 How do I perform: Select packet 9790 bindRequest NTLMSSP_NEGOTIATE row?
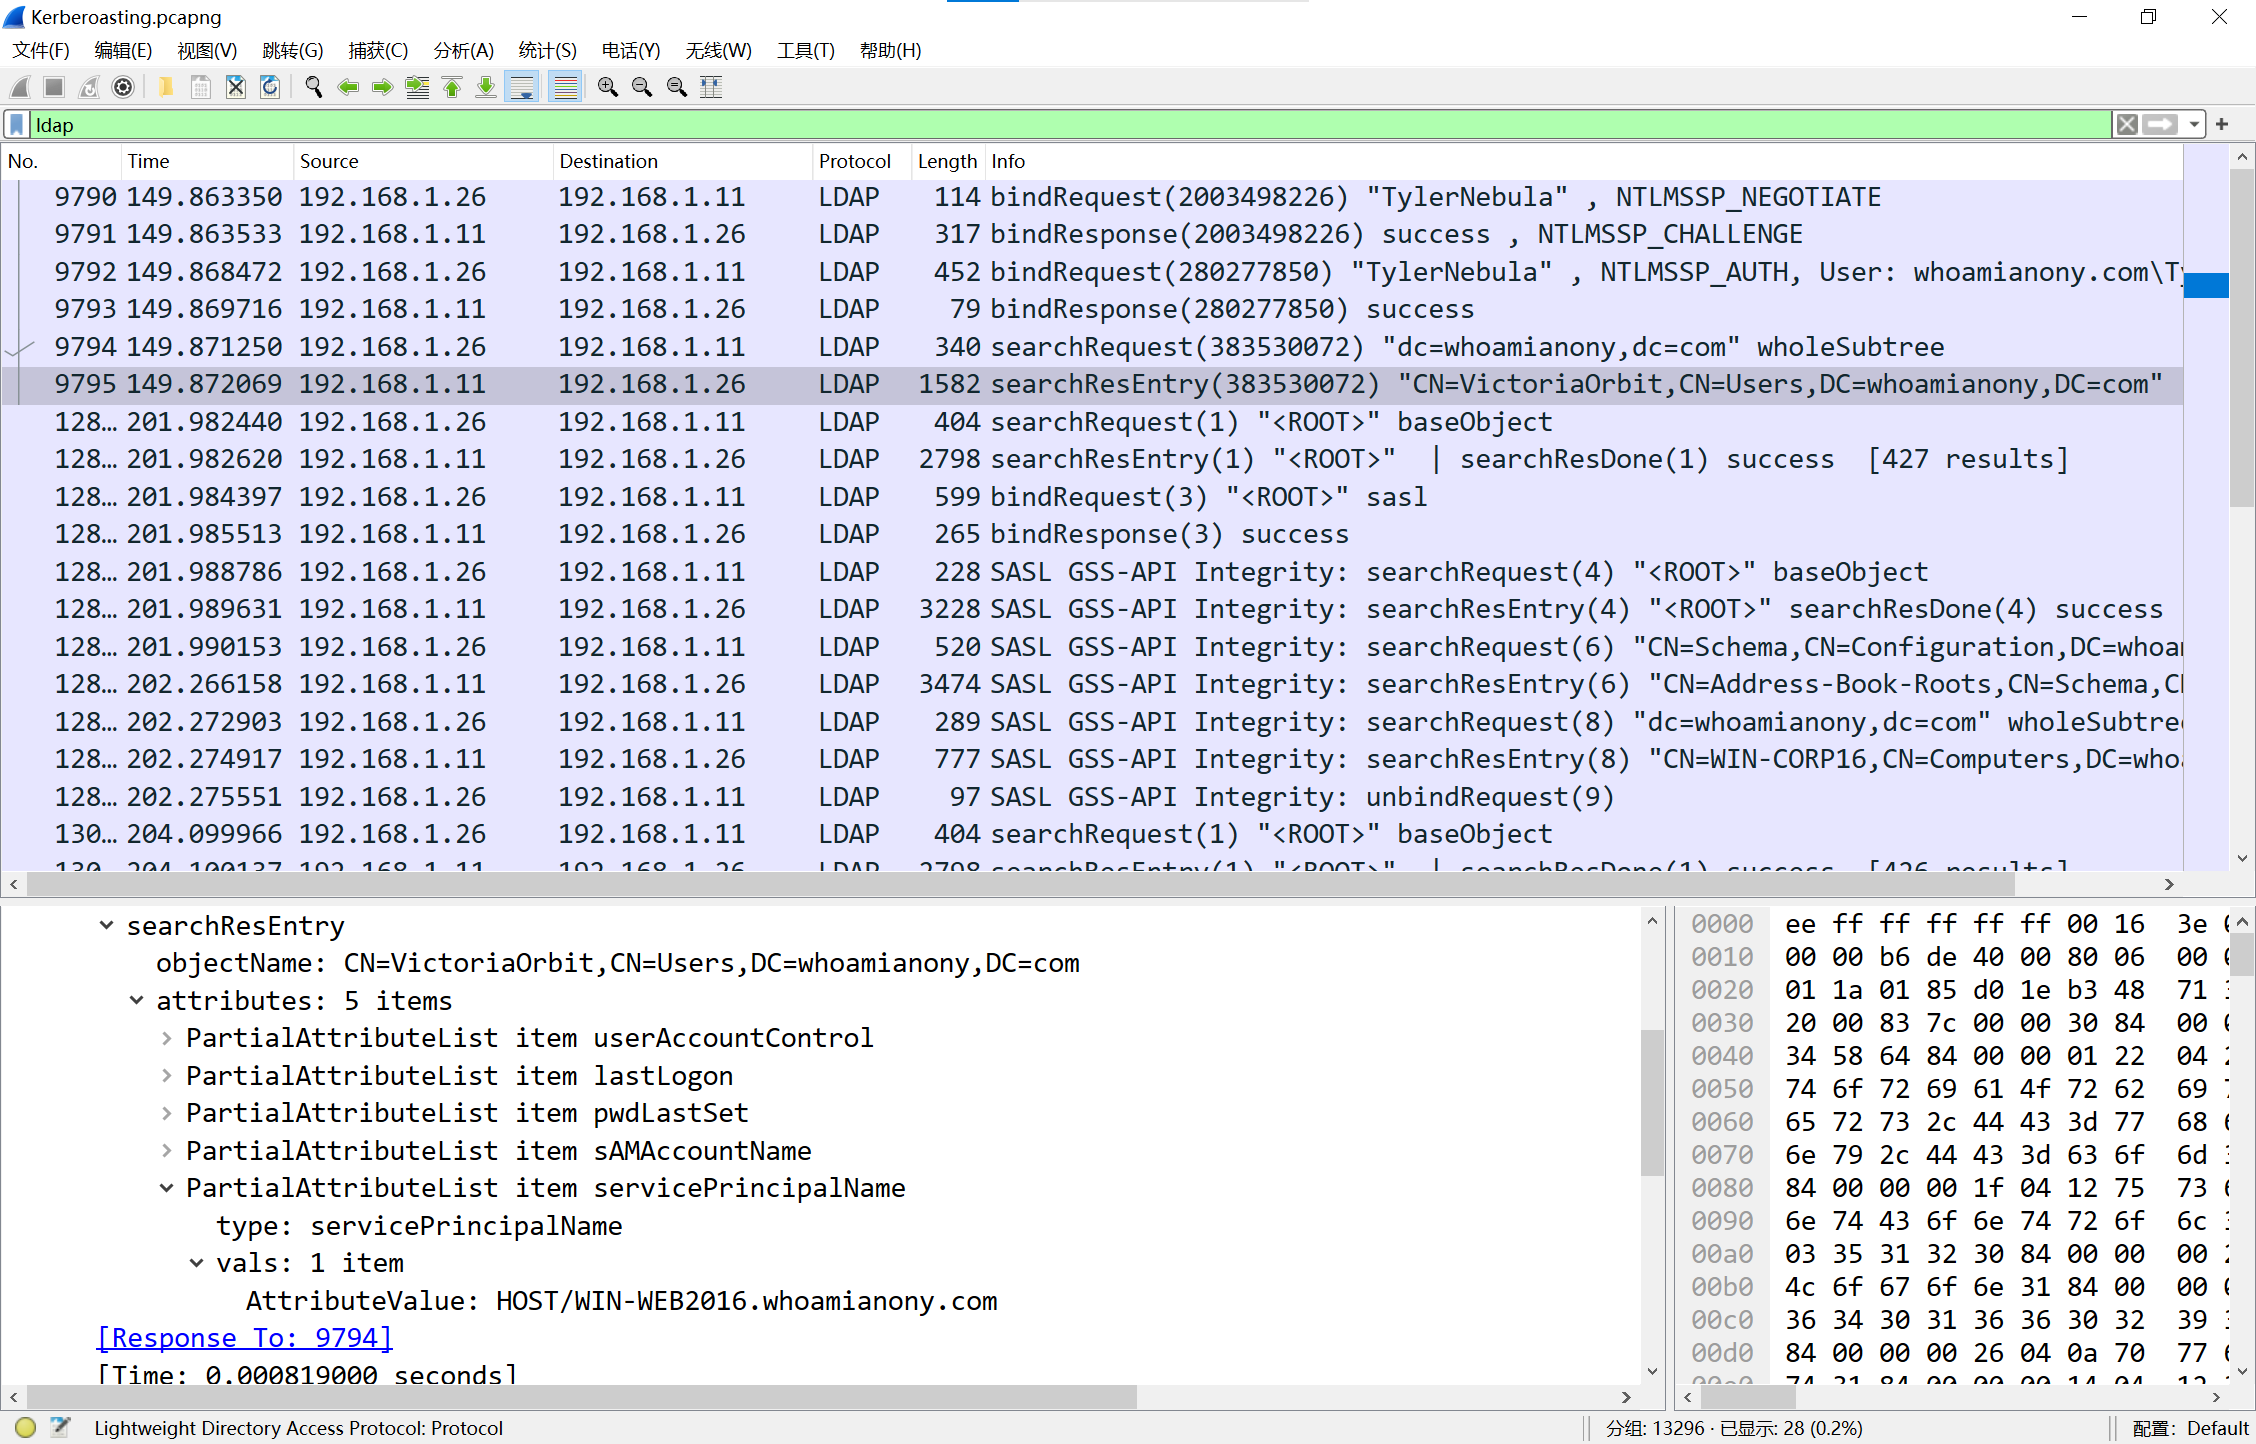1092,197
